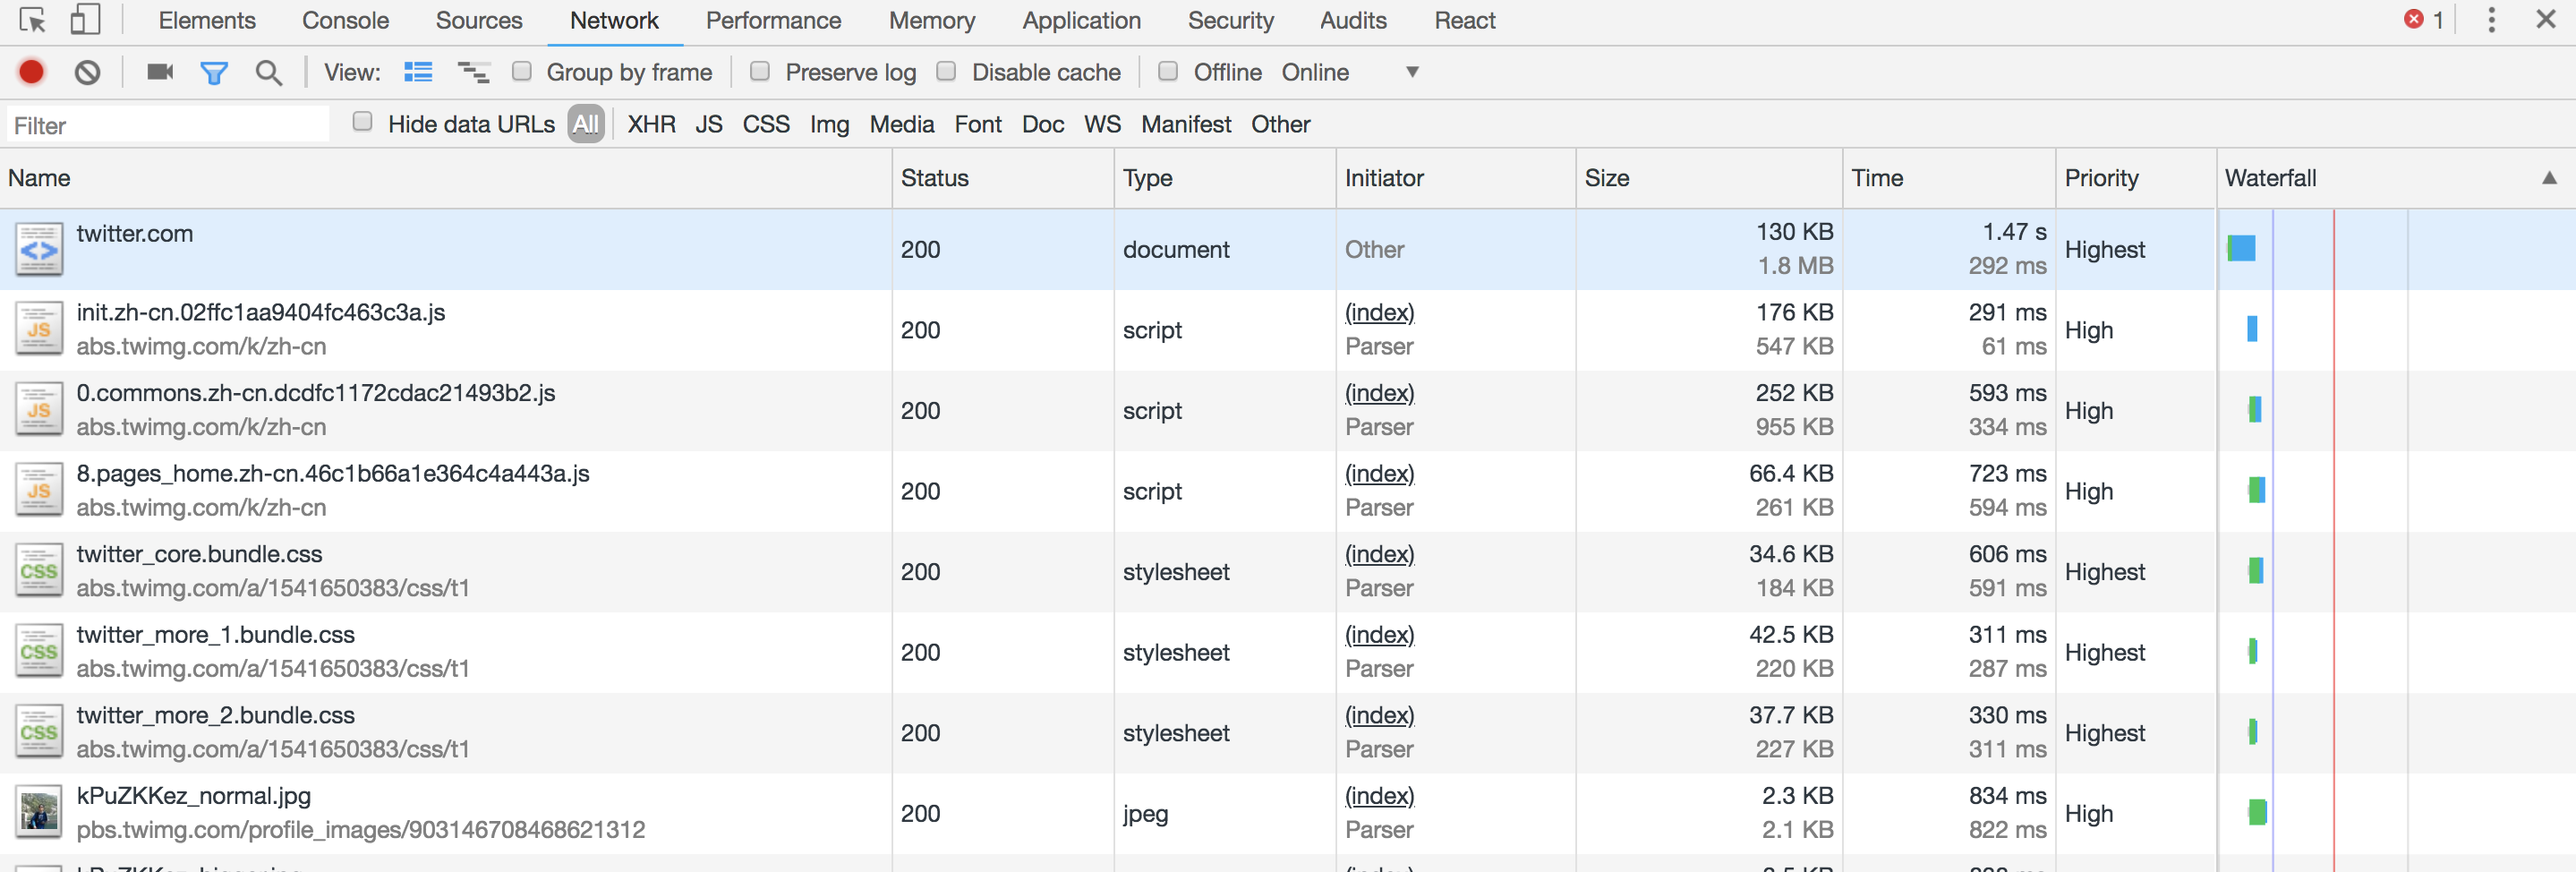Open the DevTools three-dot customize menu

coord(2491,20)
